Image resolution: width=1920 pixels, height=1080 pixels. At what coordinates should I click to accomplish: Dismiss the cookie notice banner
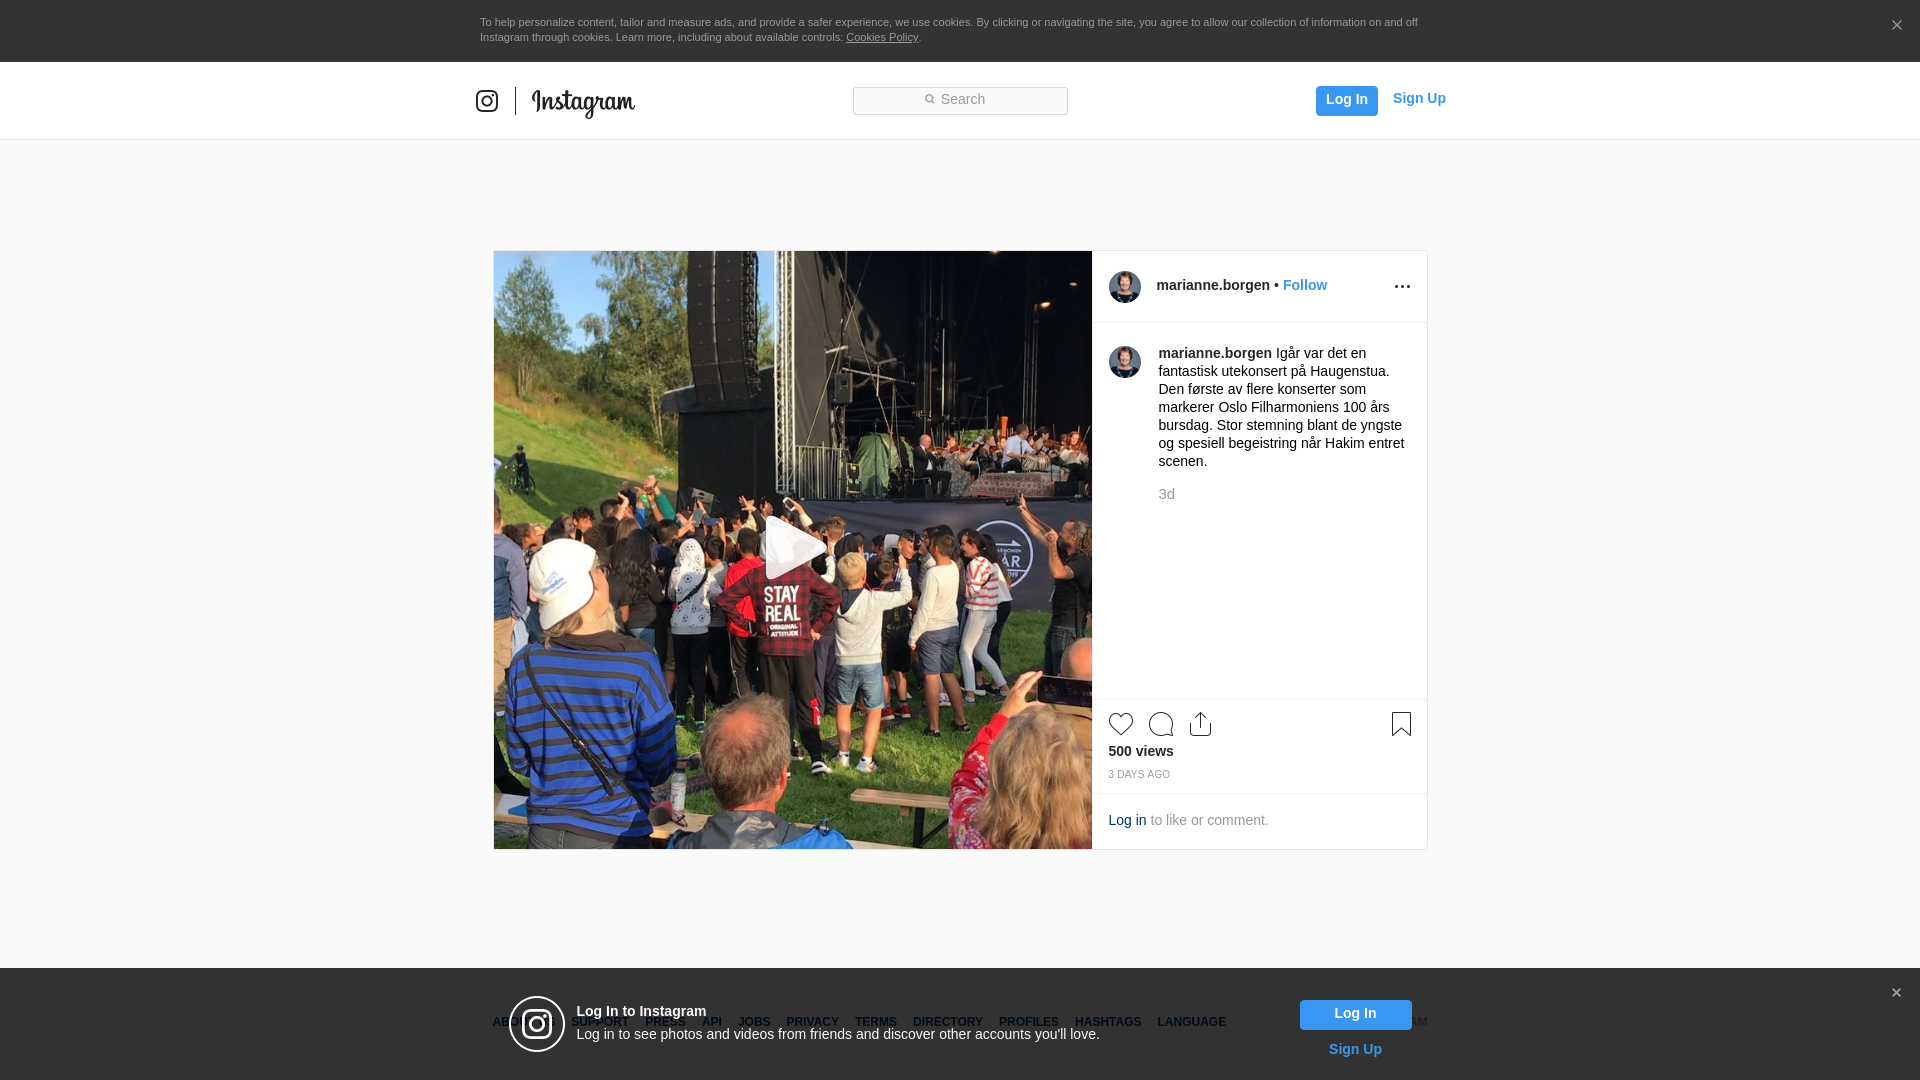tap(1896, 26)
